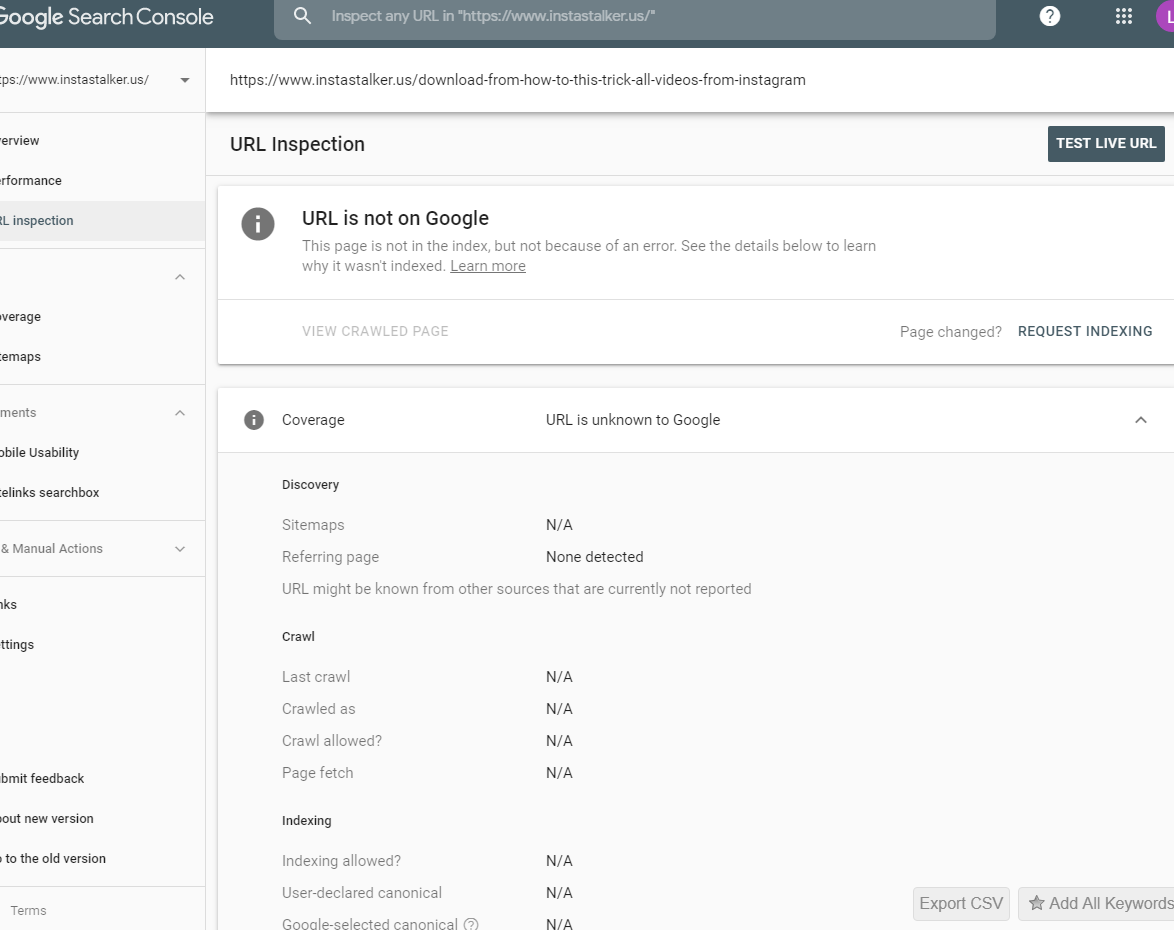Screen dimensions: 1174x930
Task: Click the Export CSV button
Action: tap(961, 903)
